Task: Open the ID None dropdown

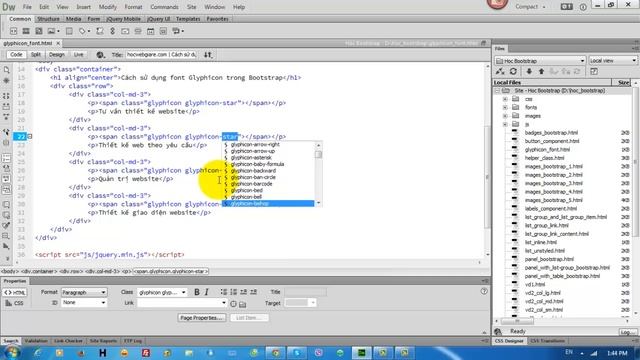Action: point(84,303)
